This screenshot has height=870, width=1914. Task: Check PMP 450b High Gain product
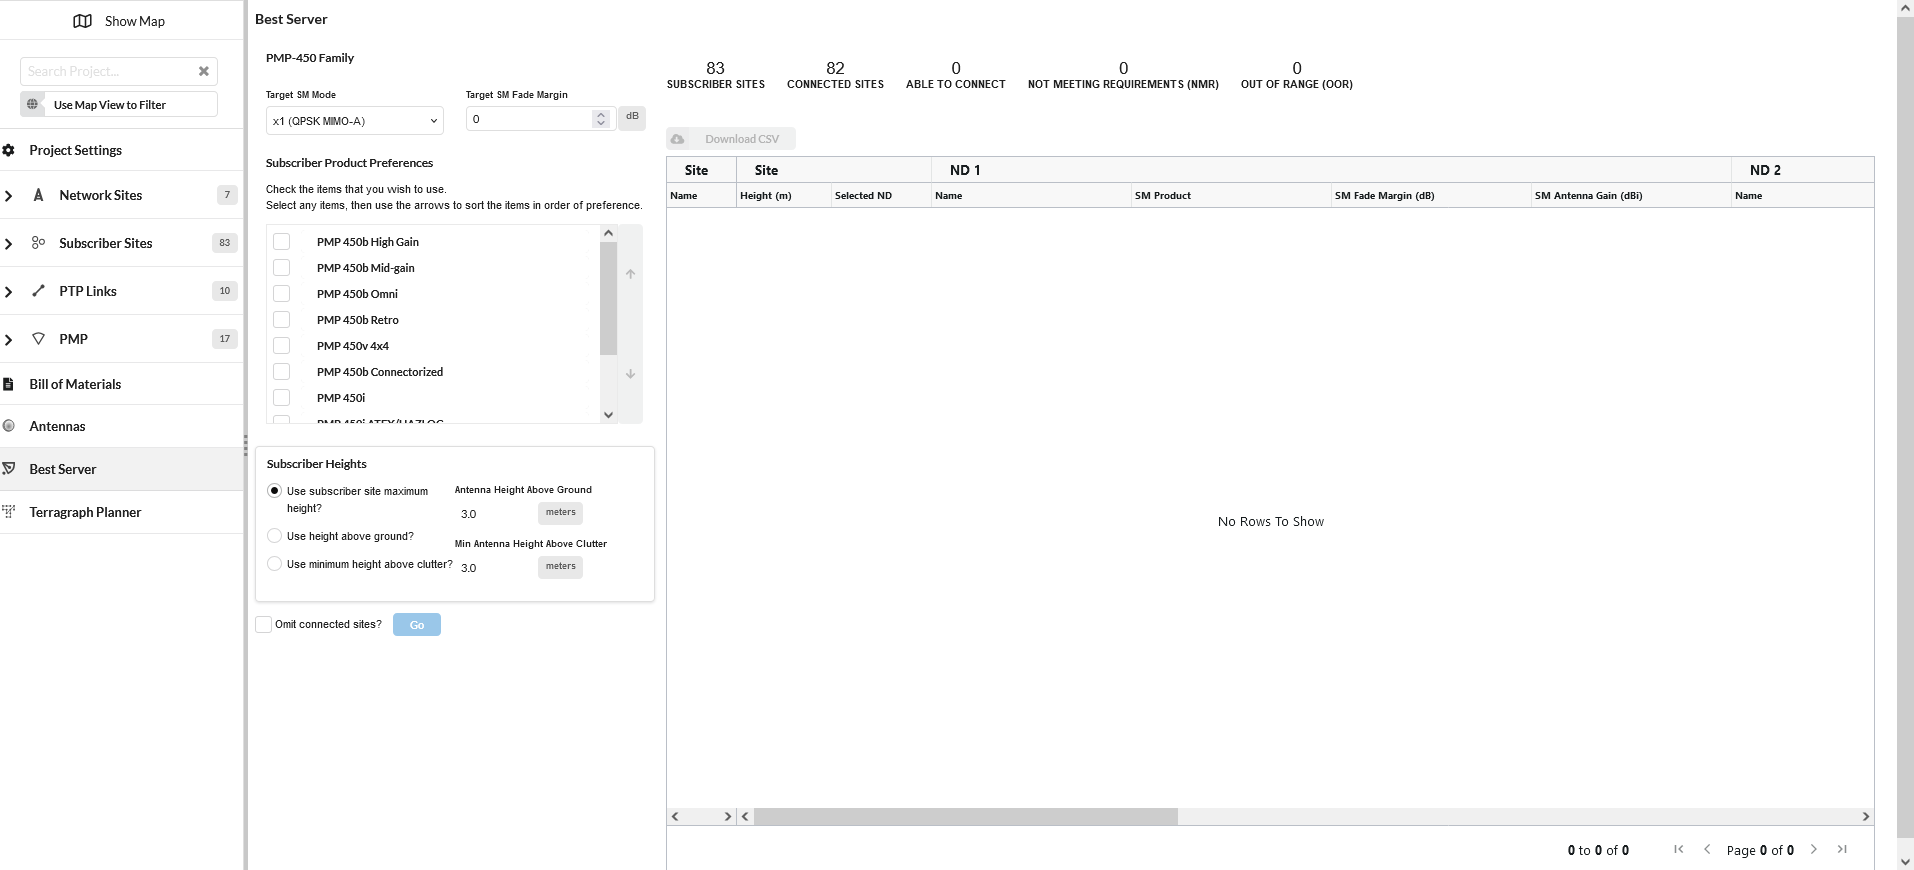tap(281, 242)
